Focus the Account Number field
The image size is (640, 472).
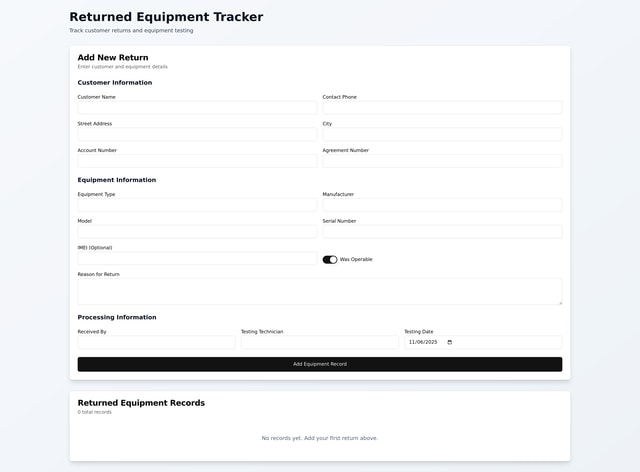pos(197,161)
